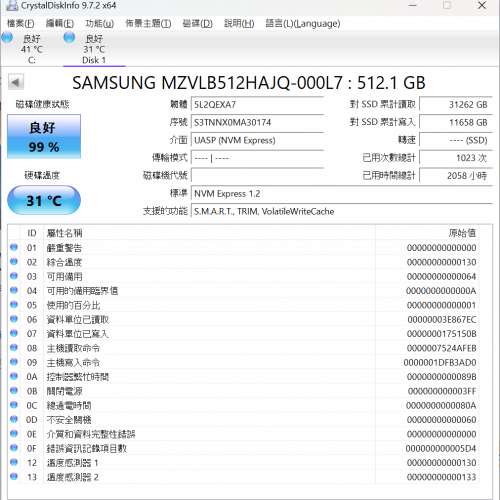Click the 31 °C temperature button
500x500 pixels.
pyautogui.click(x=44, y=200)
